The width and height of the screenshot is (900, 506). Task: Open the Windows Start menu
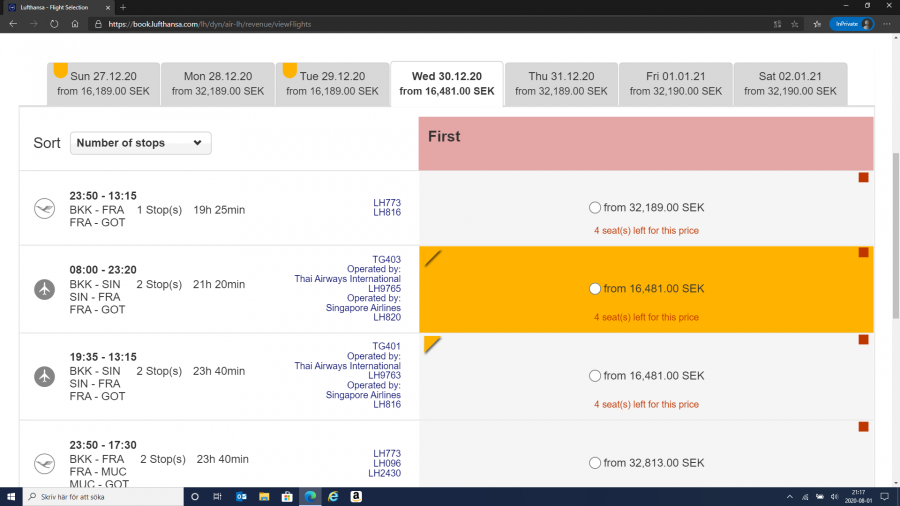tap(11, 497)
